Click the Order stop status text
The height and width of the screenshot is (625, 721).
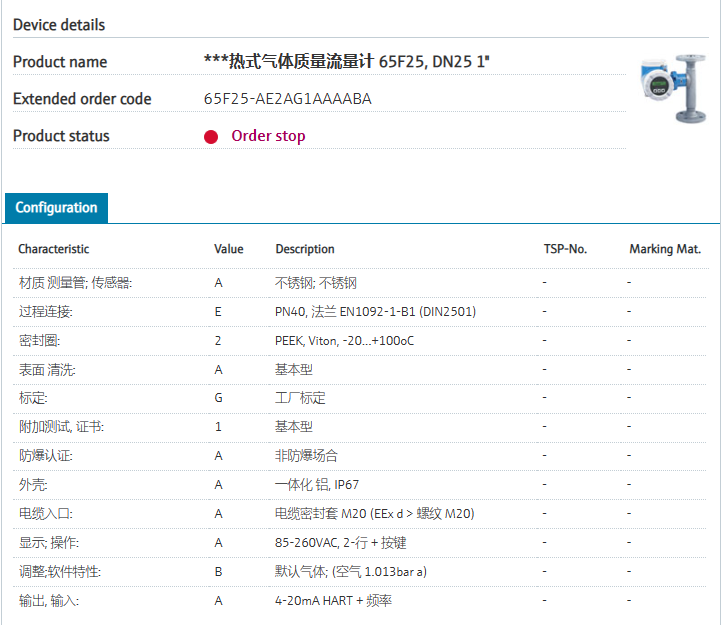[268, 136]
